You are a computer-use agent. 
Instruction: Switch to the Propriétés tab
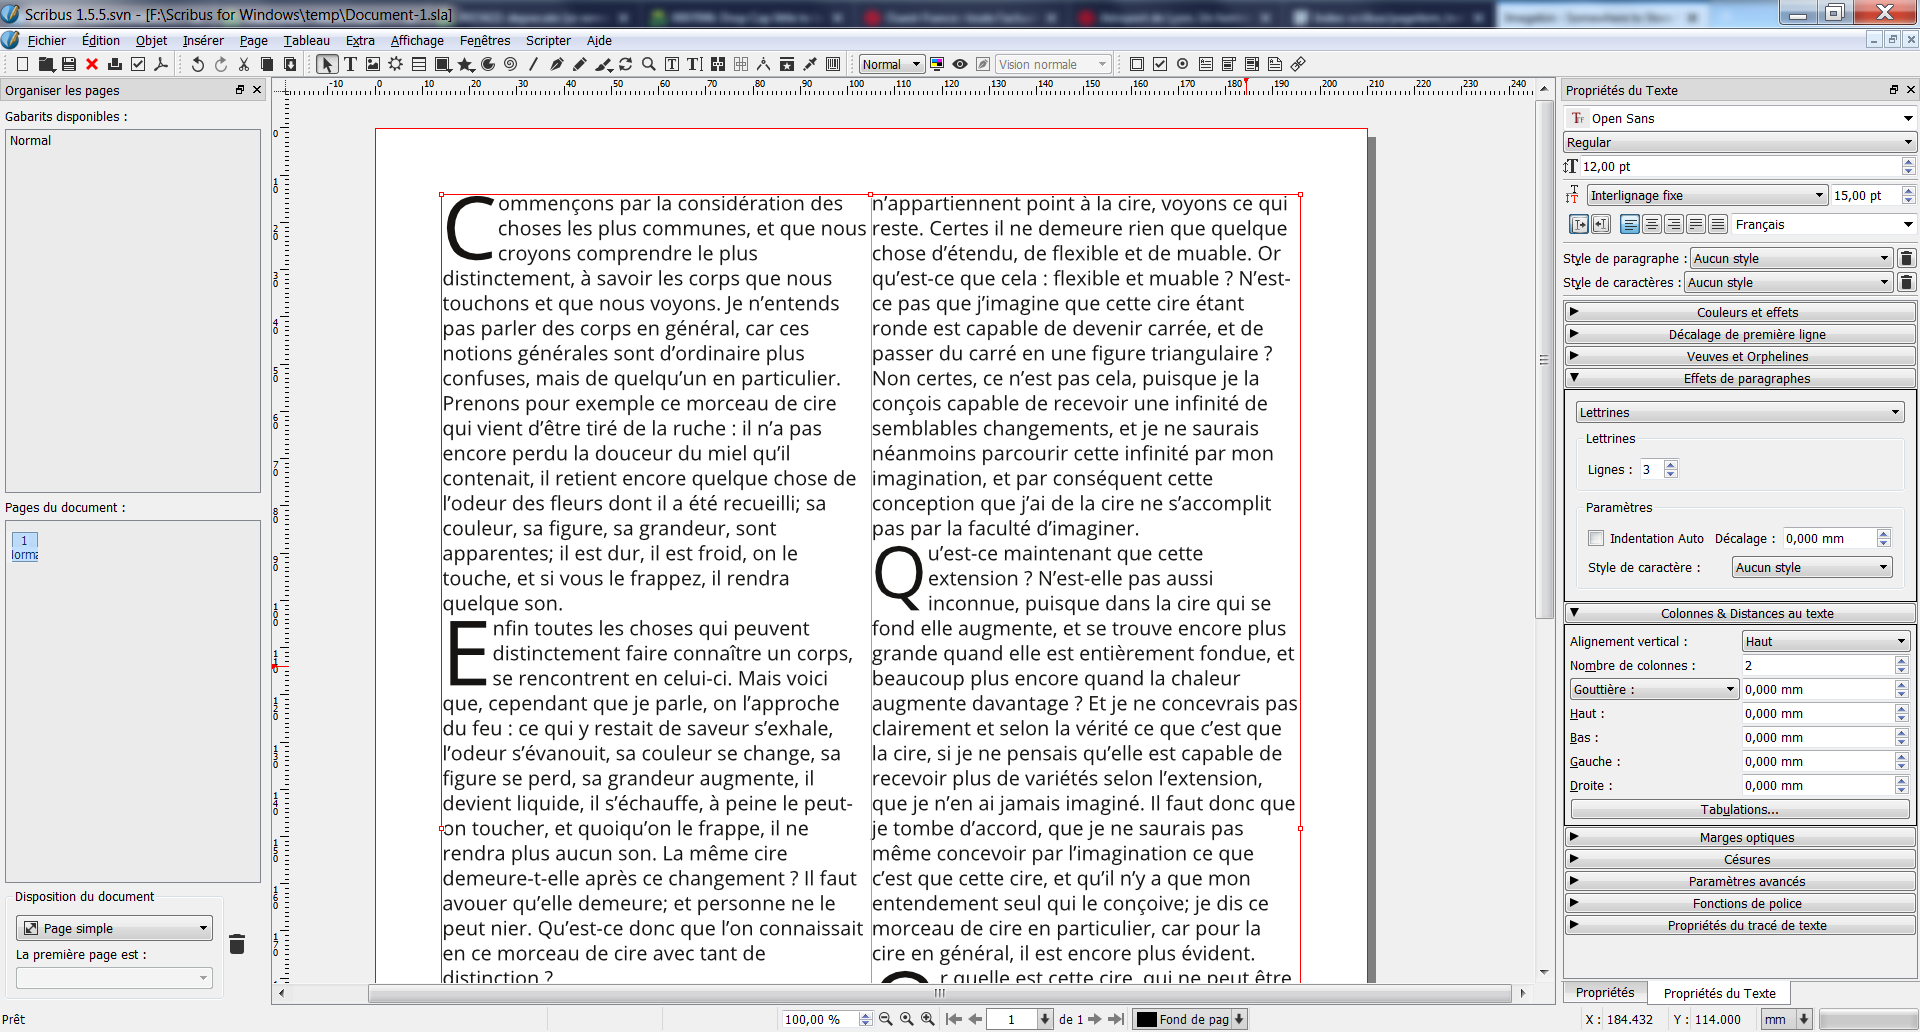click(1605, 992)
